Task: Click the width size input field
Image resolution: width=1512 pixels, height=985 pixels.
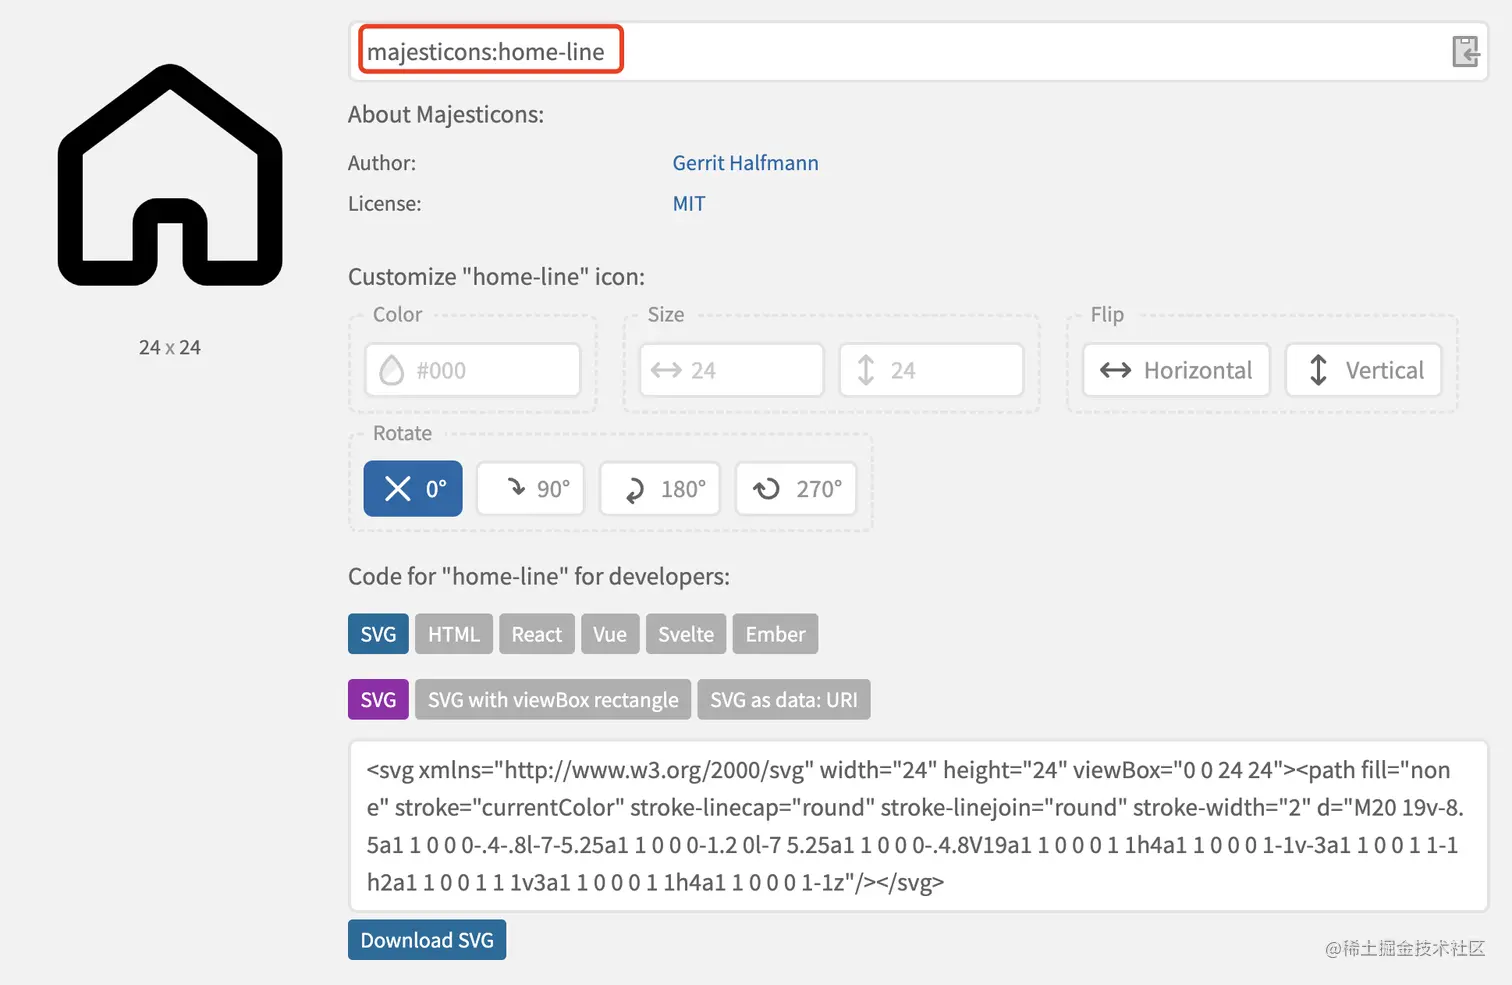Action: pyautogui.click(x=732, y=370)
